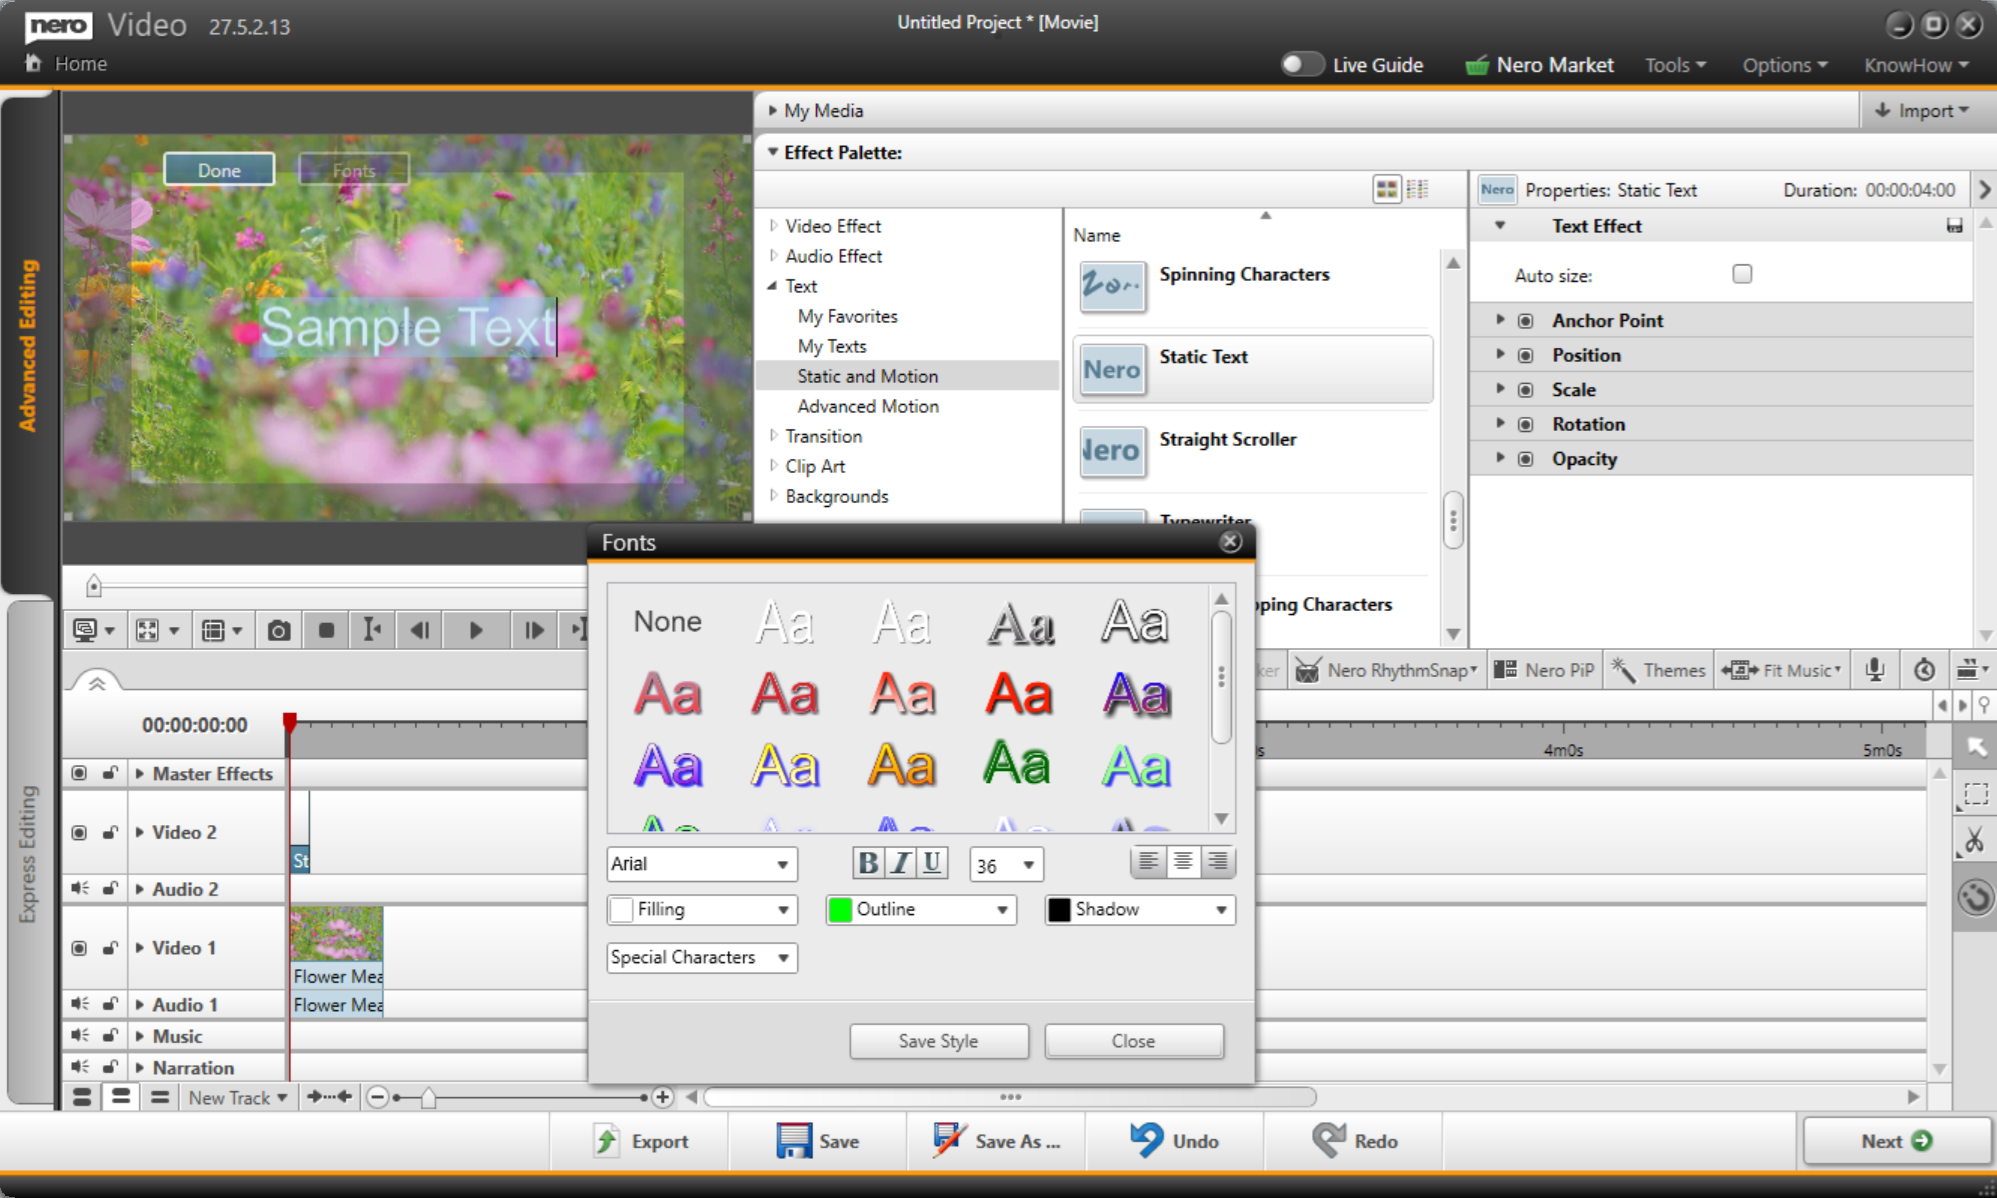Enable the Auto size checkbox
This screenshot has width=1997, height=1198.
tap(1742, 274)
